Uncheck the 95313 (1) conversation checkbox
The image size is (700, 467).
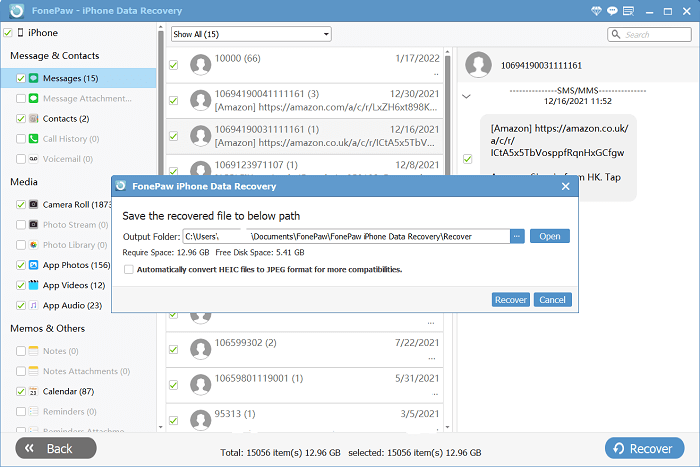[x=174, y=420]
